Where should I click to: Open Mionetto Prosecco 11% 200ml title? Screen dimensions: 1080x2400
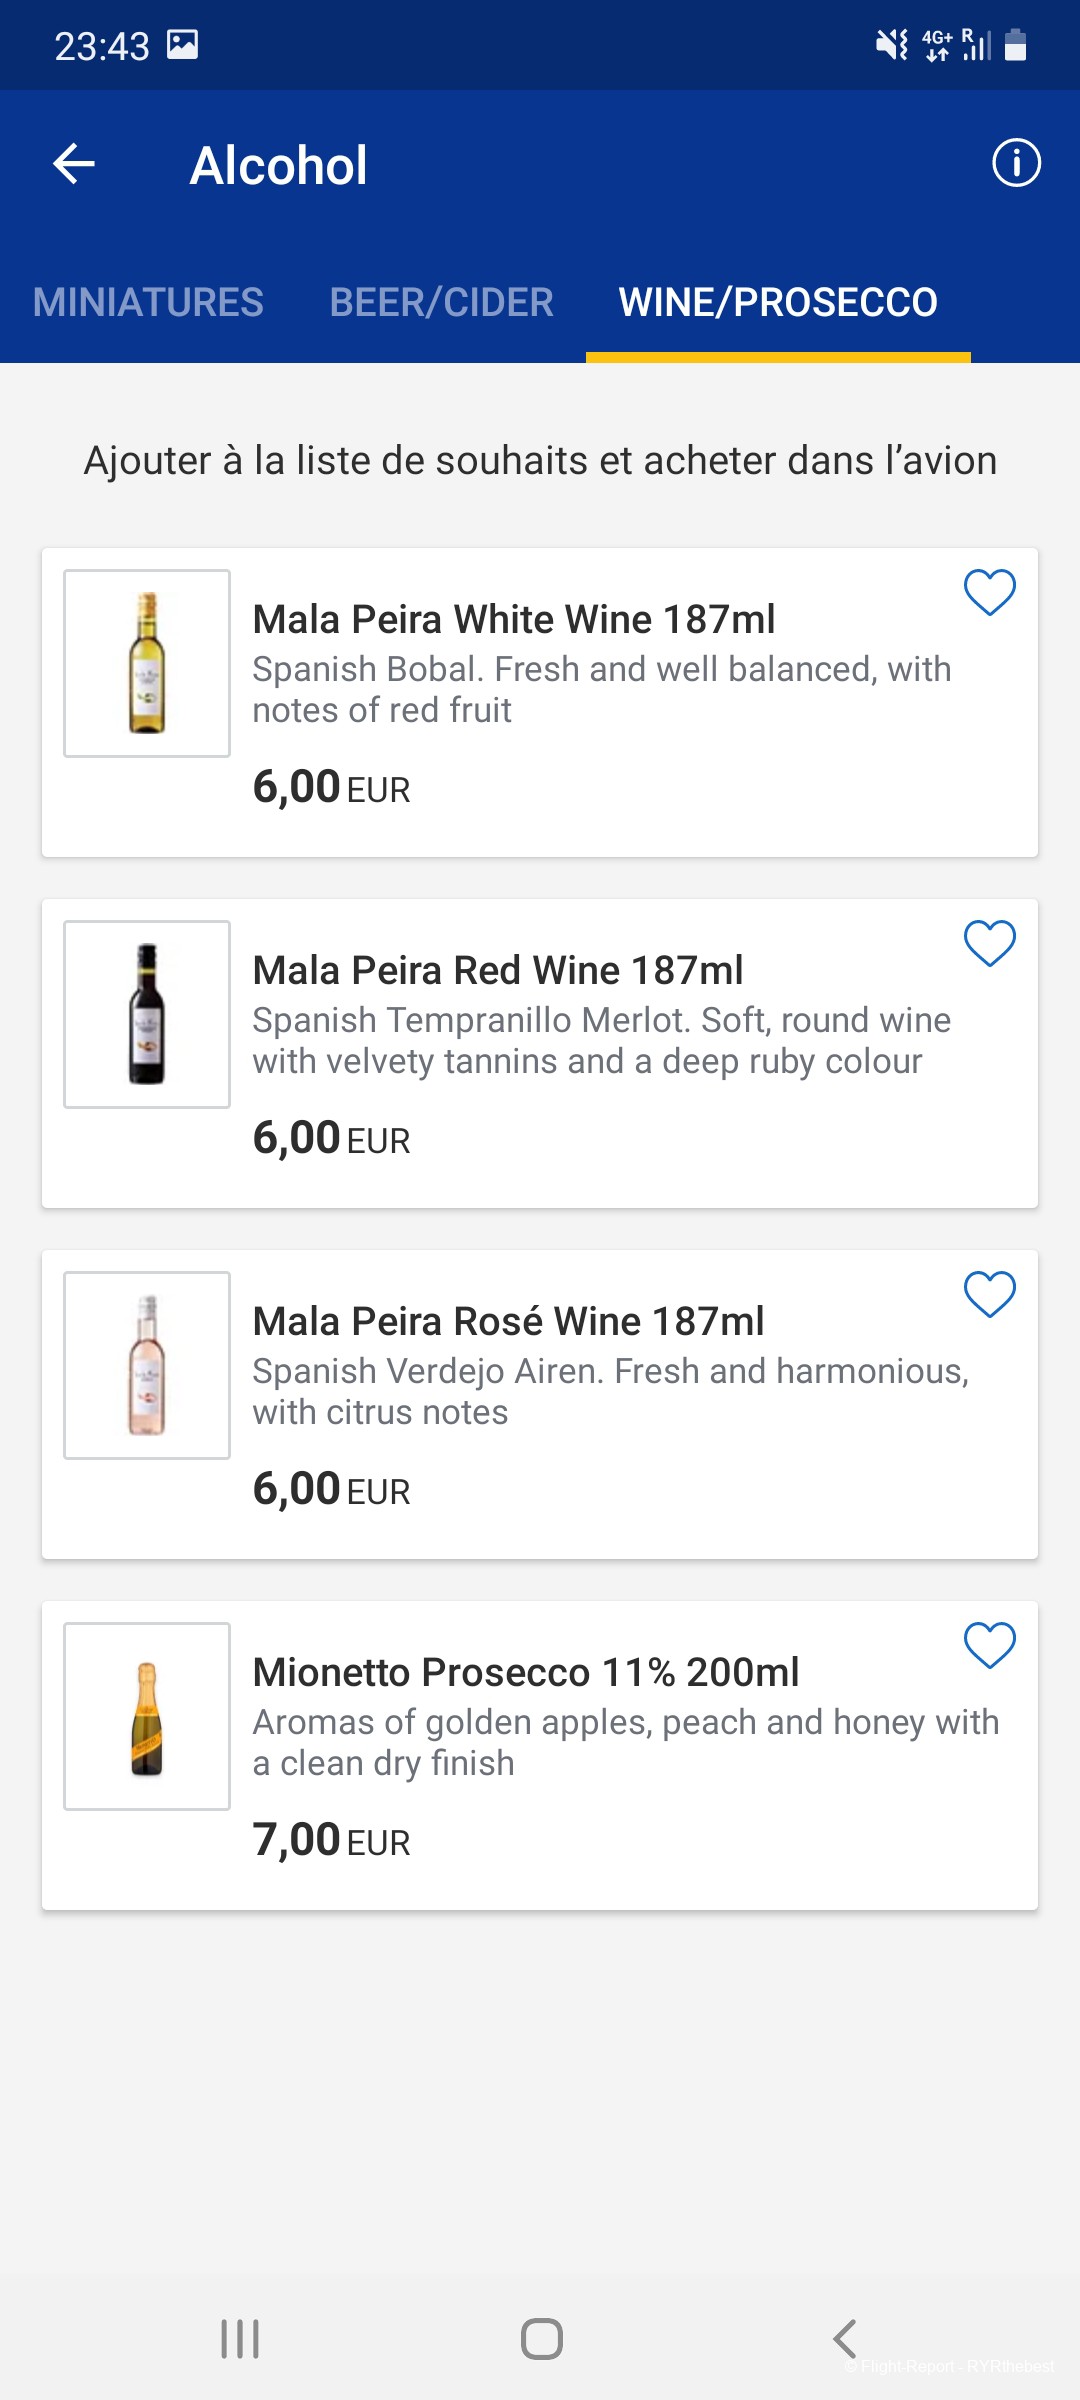pos(525,1672)
